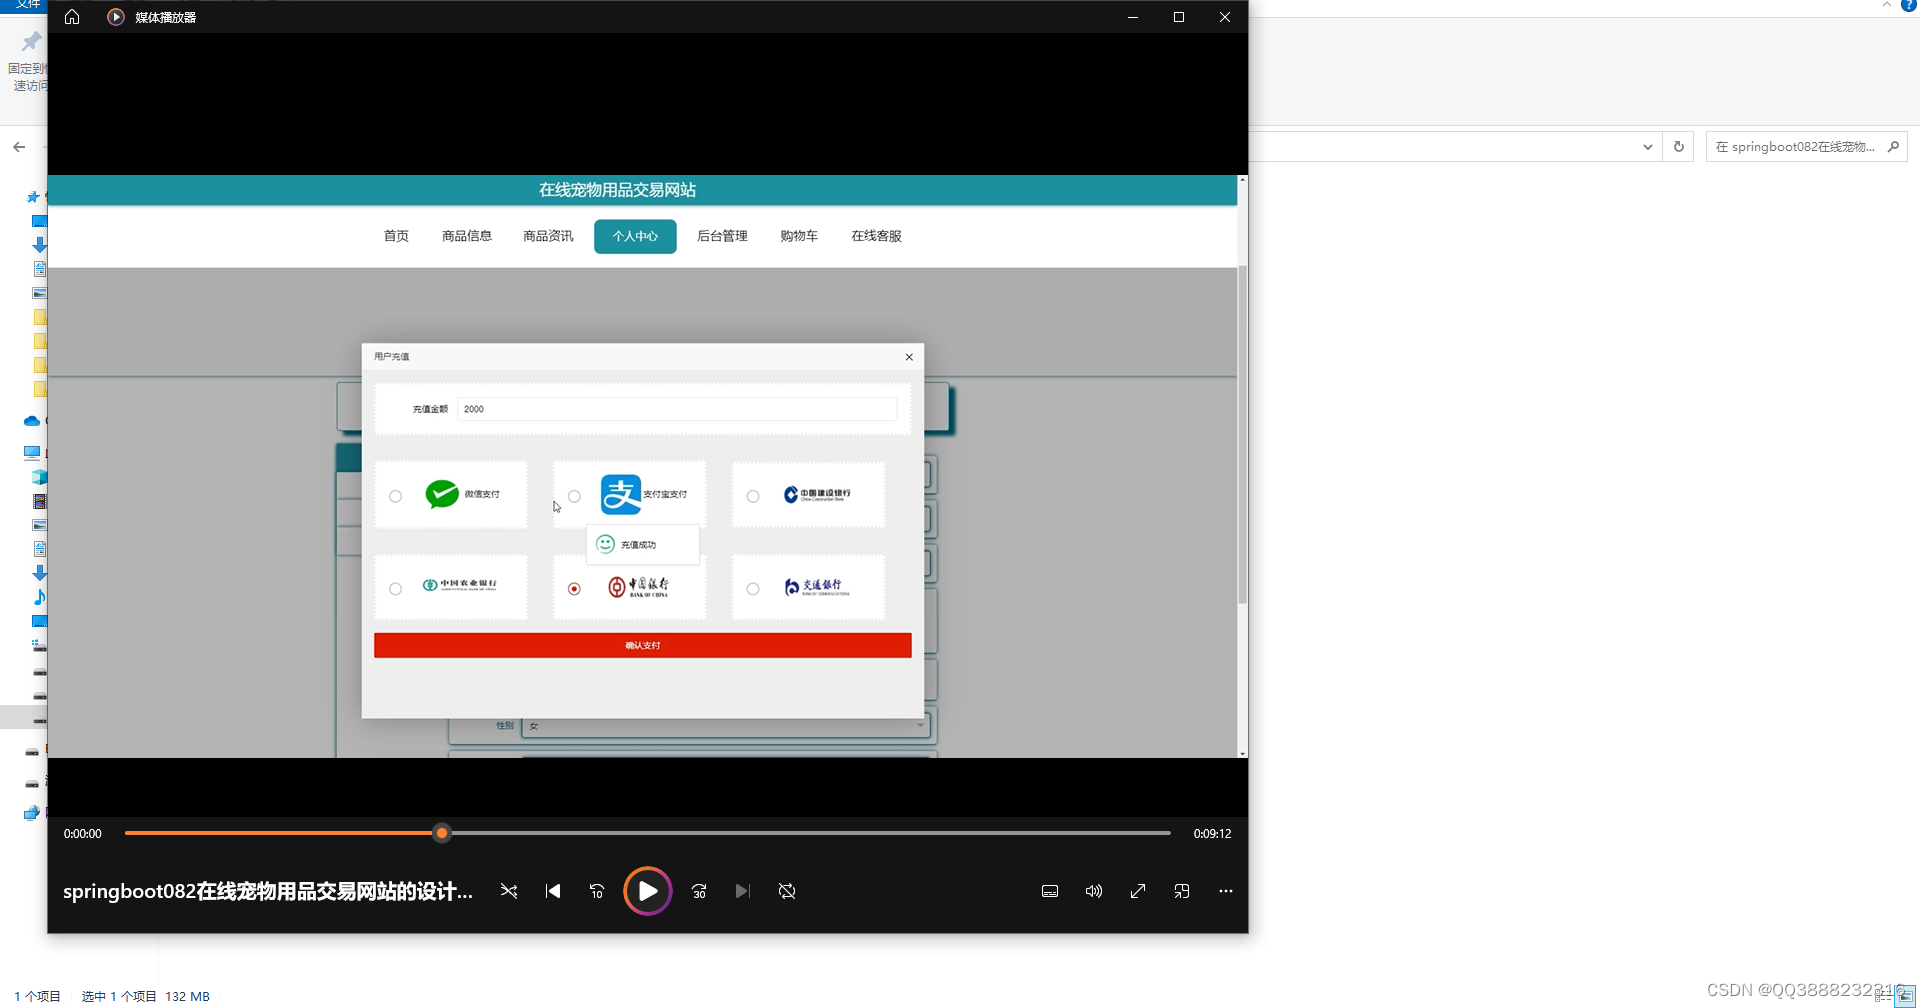This screenshot has height=1008, width=1920.
Task: Click the Explorer search magnifier icon
Action: pyautogui.click(x=1893, y=147)
